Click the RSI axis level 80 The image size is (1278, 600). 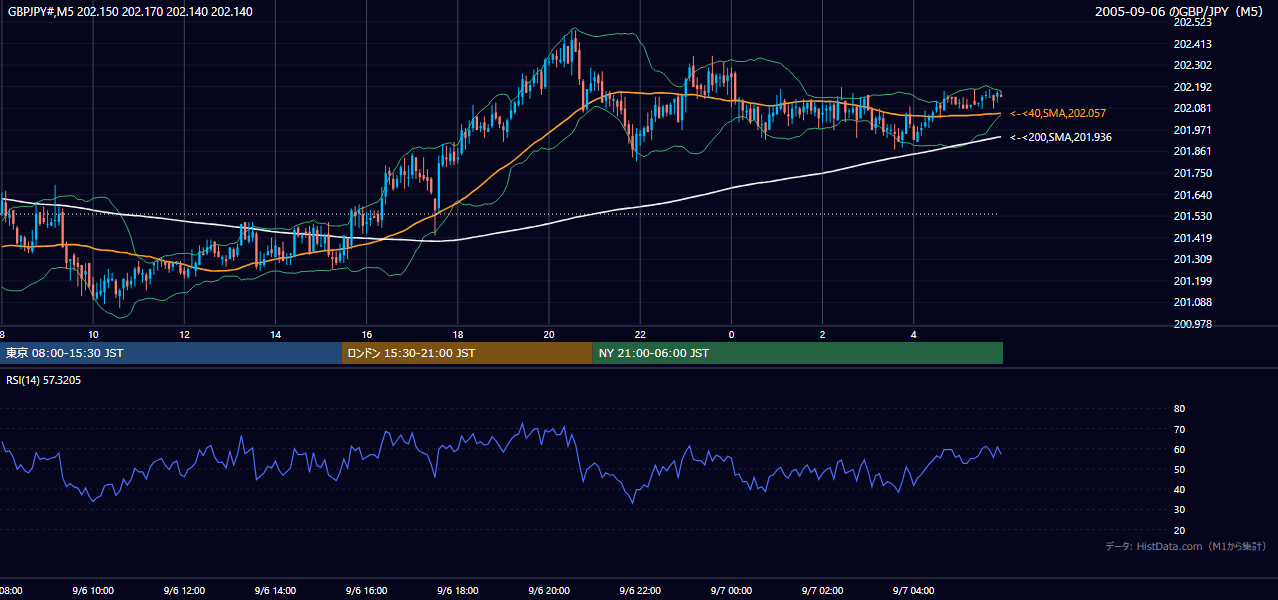(x=1179, y=409)
